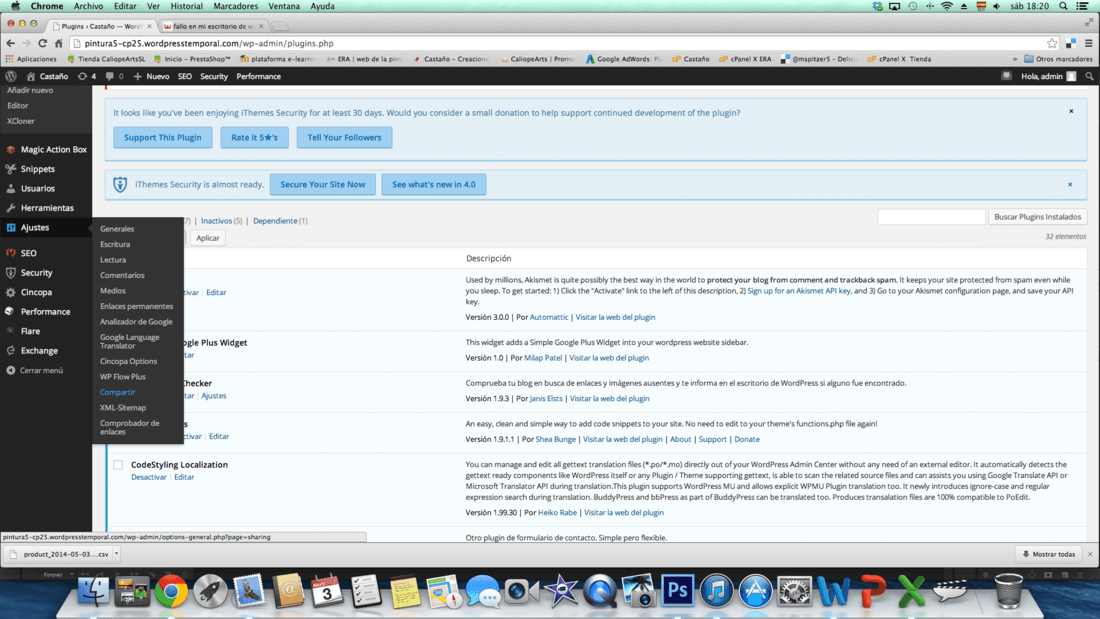
Task: Expand the bookmarks bar overflow chevron
Action: pos(1014,59)
